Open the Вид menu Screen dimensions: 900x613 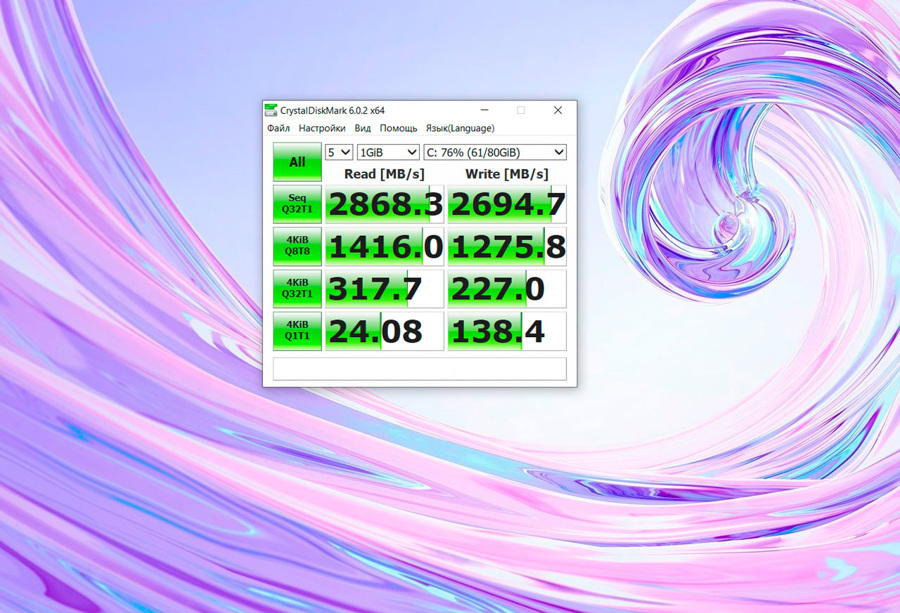(x=362, y=128)
